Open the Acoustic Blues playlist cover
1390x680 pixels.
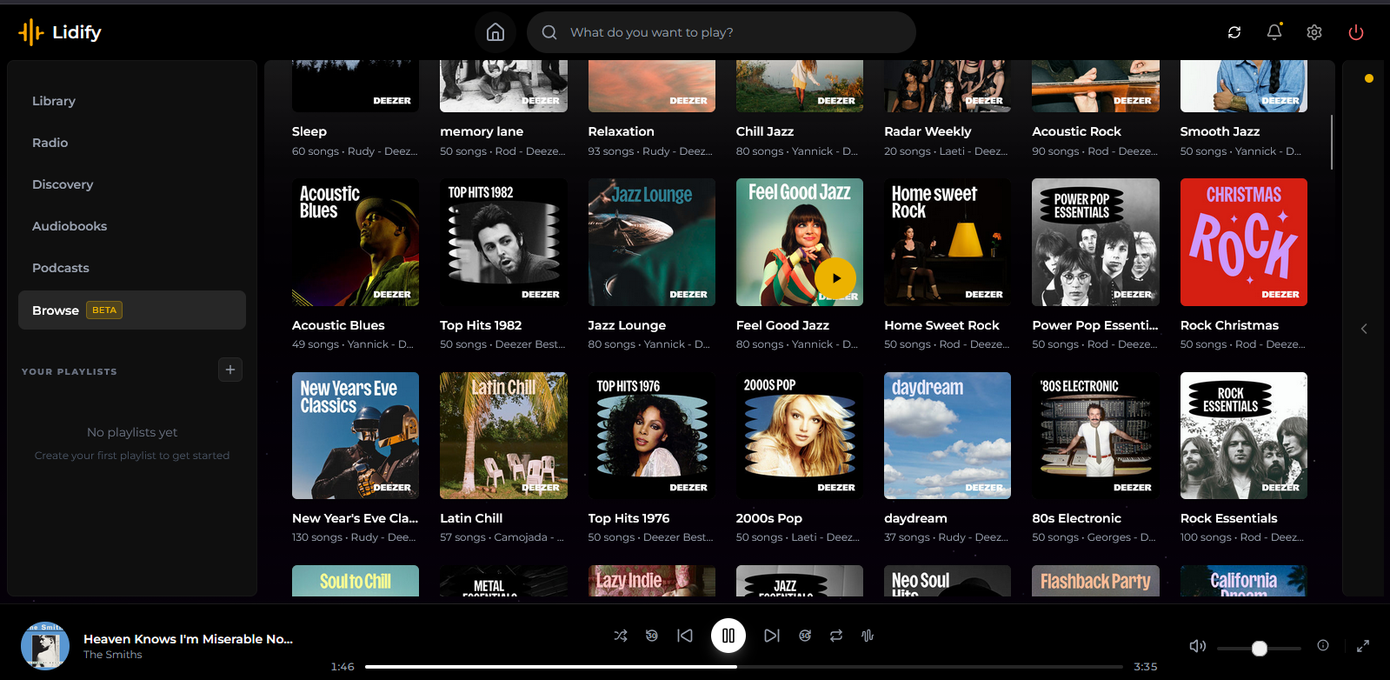(x=355, y=242)
